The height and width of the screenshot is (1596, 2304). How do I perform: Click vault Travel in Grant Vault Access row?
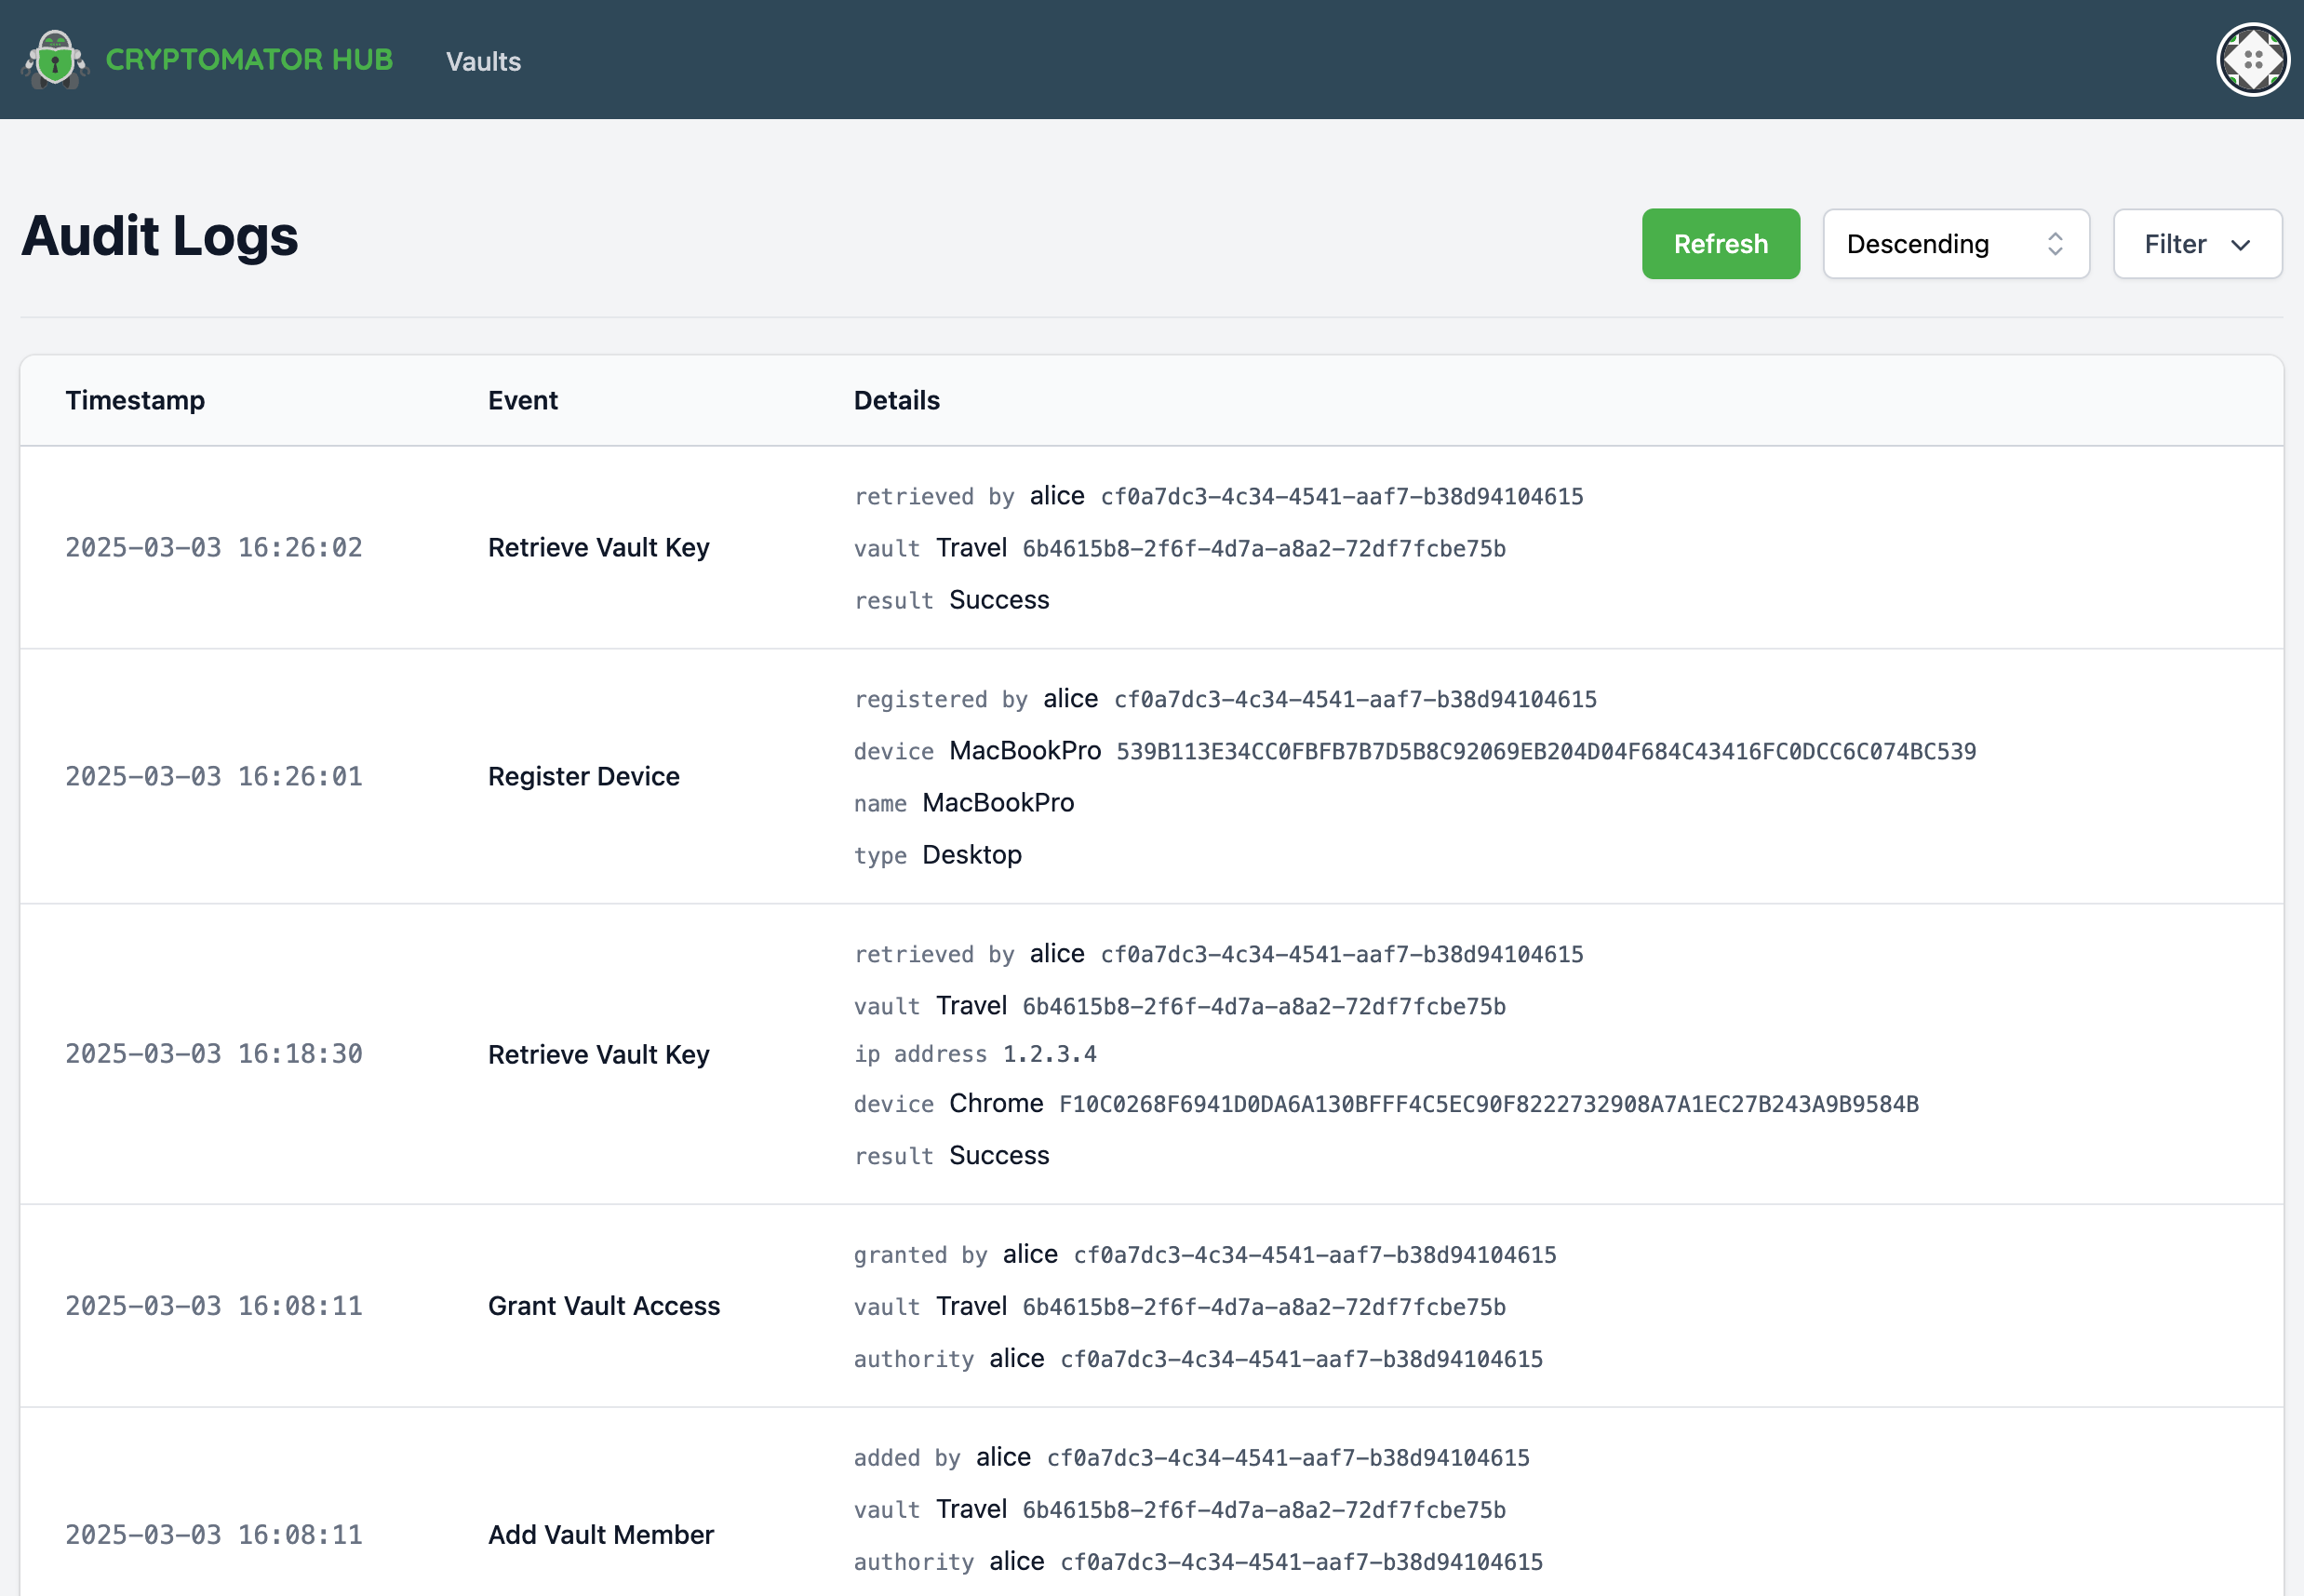coord(971,1306)
